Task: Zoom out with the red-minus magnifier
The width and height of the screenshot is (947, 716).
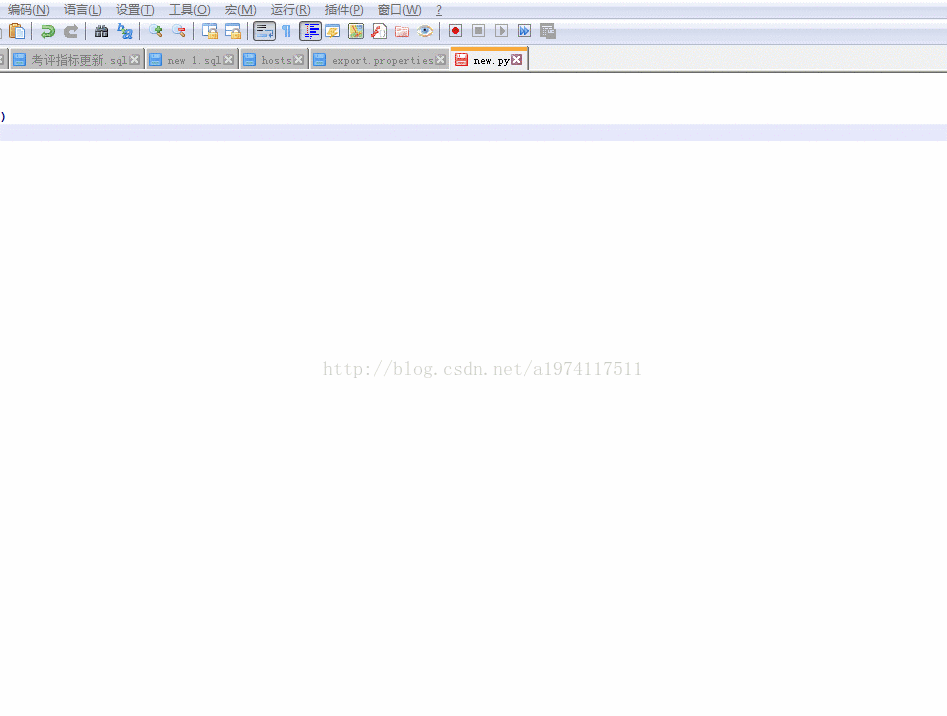Action: [179, 31]
